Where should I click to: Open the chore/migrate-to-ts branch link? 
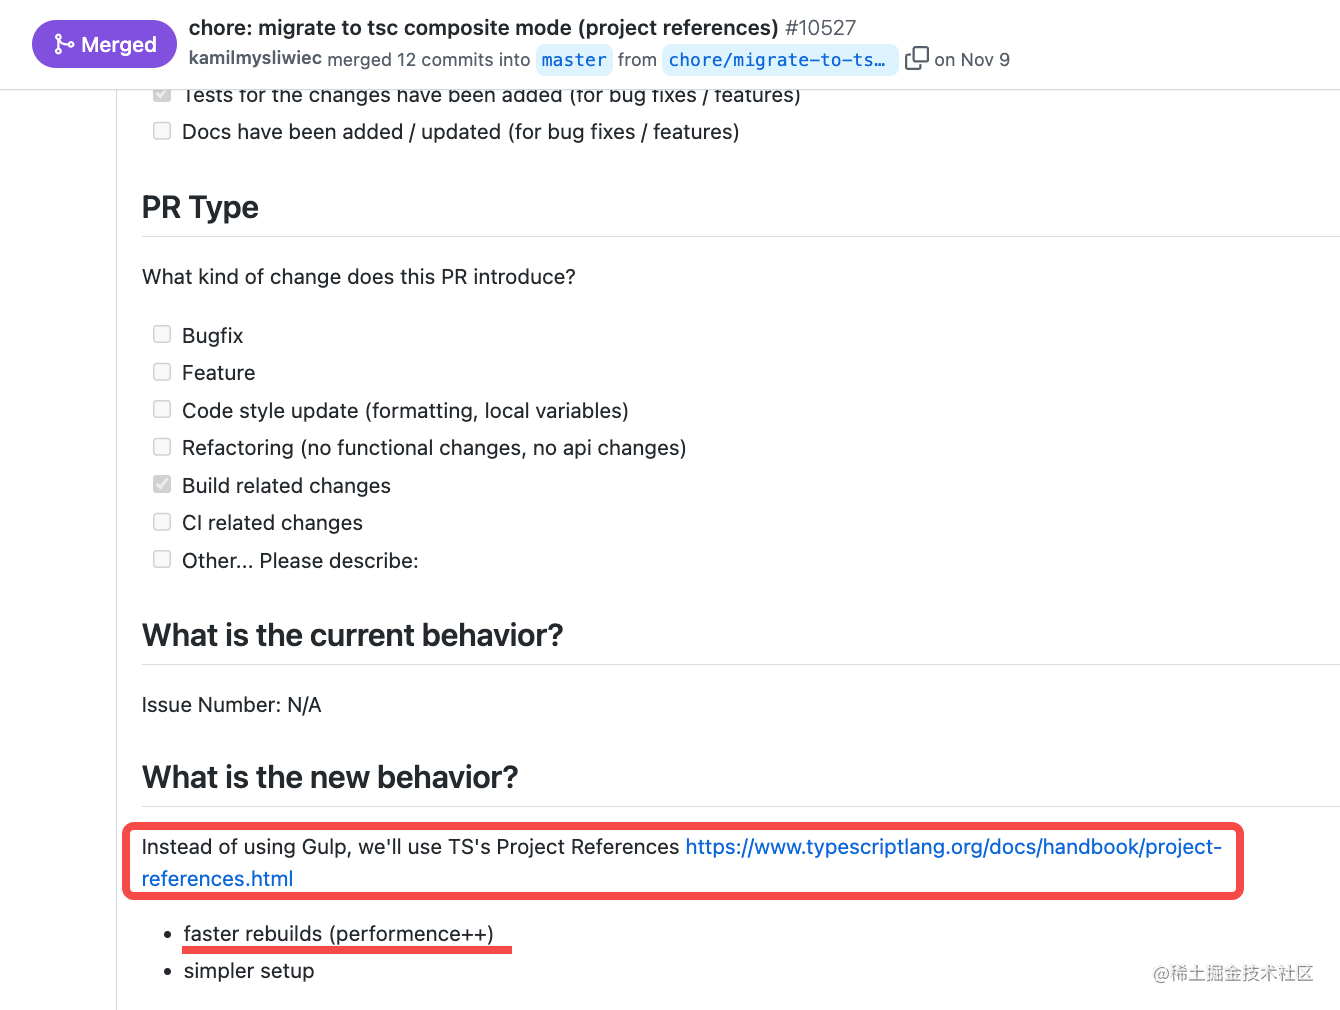[779, 60]
